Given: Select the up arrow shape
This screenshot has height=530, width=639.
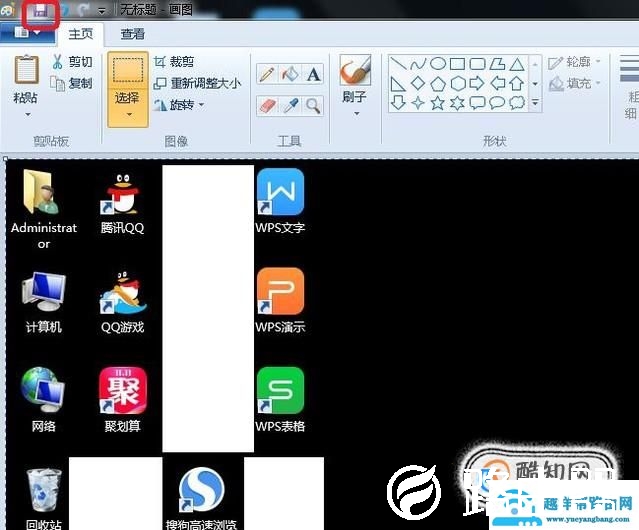Looking at the screenshot, I should tap(517, 84).
